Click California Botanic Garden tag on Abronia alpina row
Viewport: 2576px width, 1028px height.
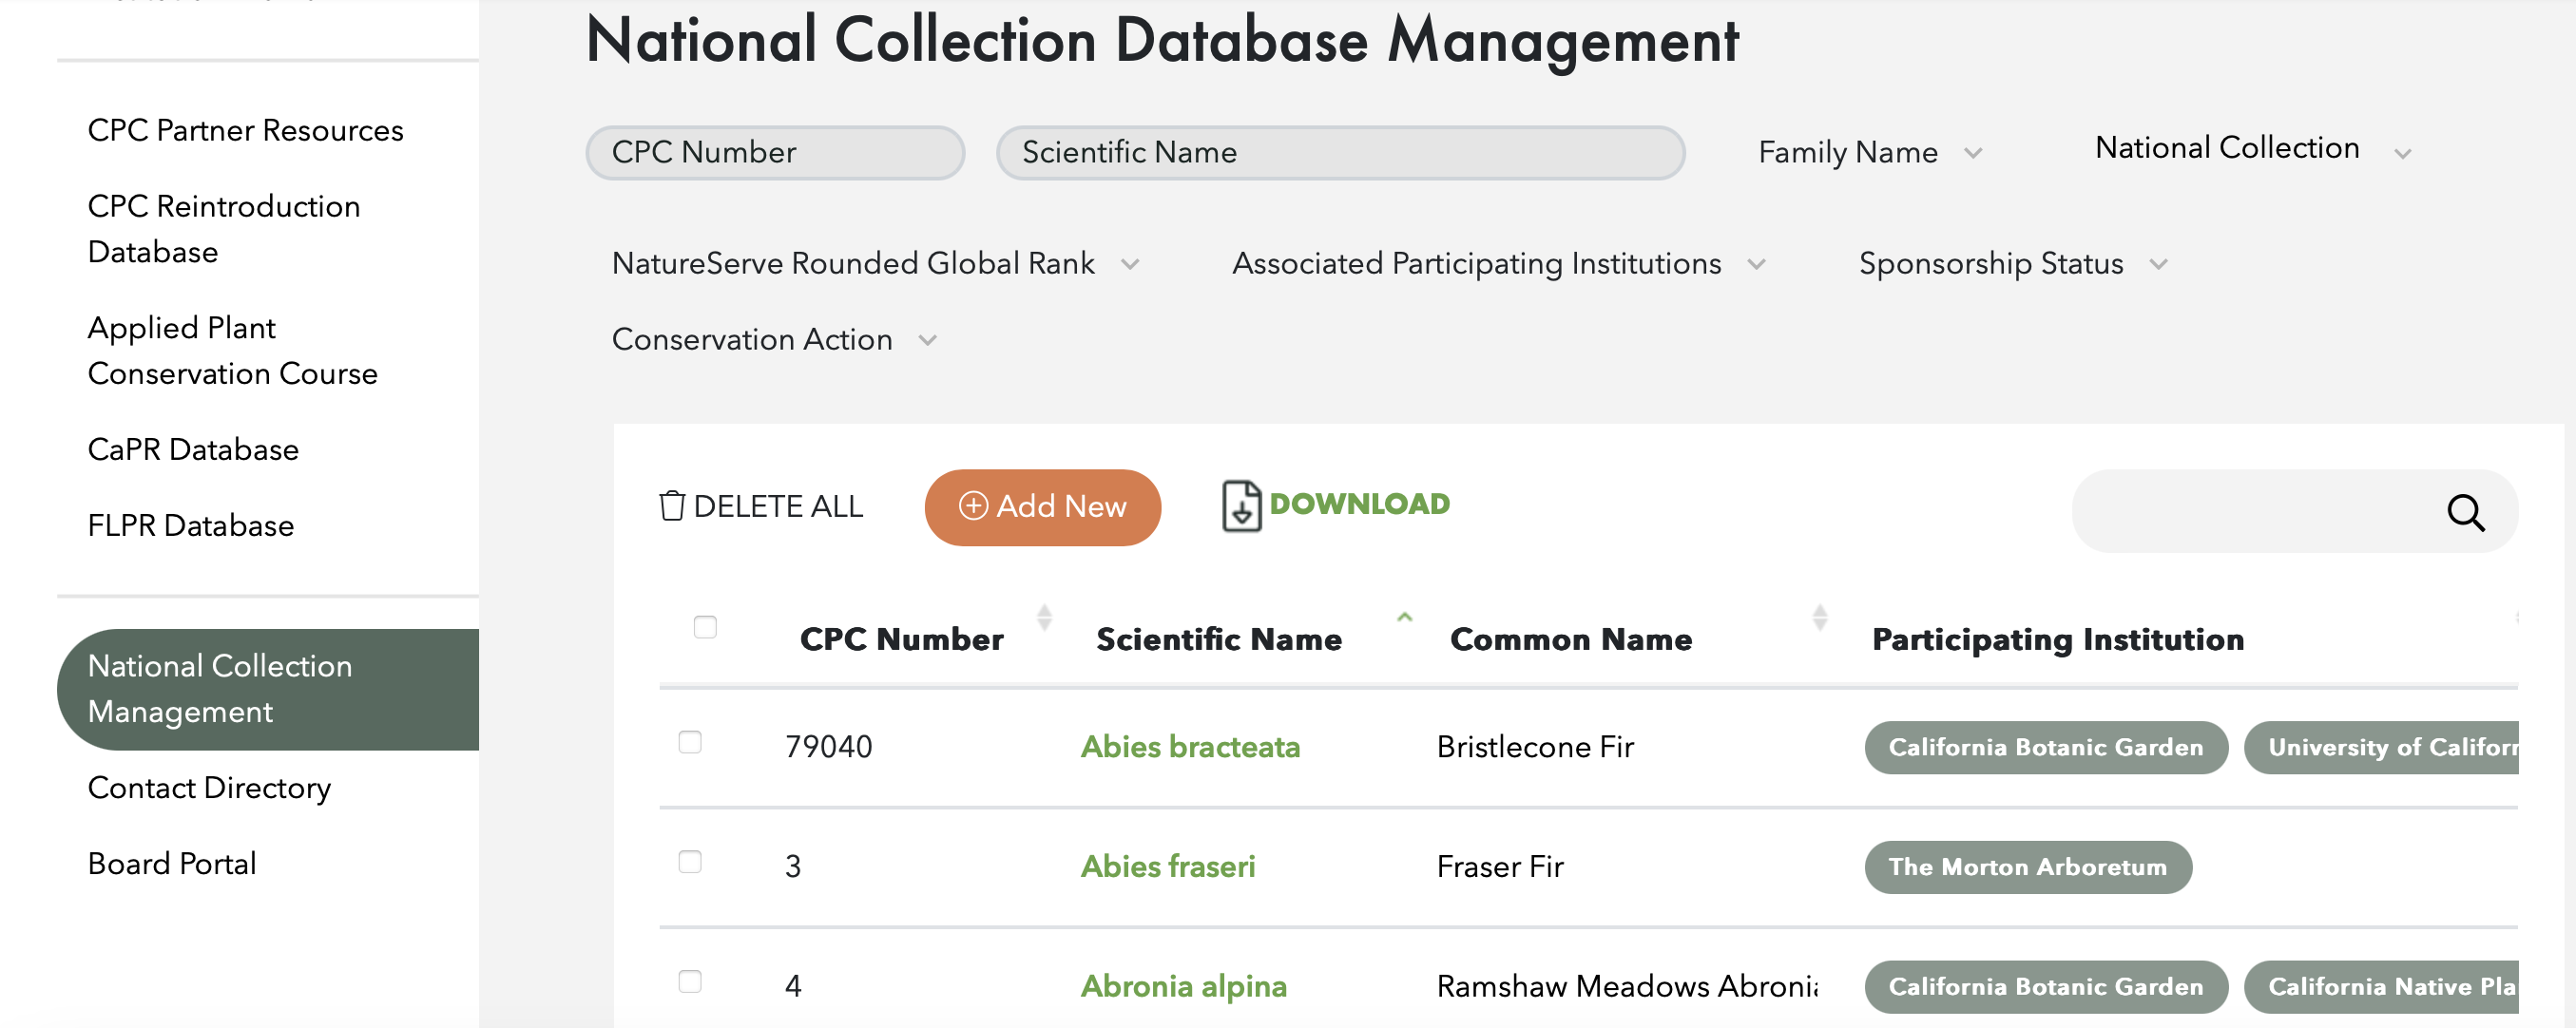(x=2045, y=987)
